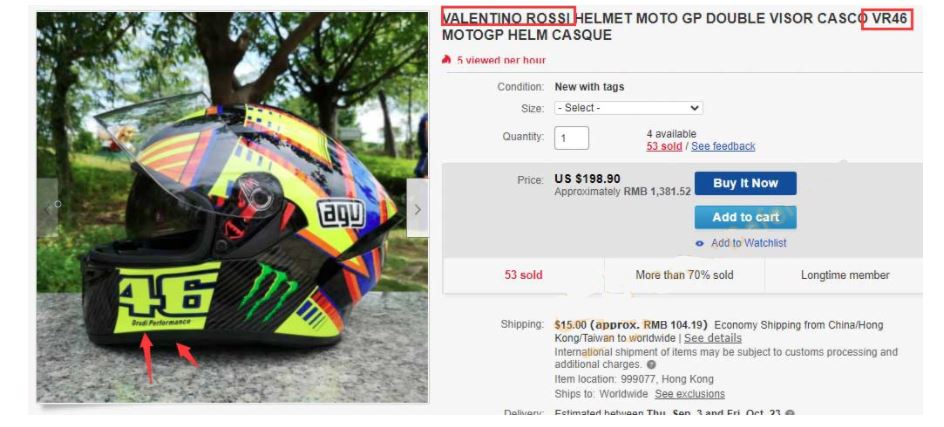Screen dimensions: 944x427
Task: Open the See exclusions link
Action: click(690, 394)
